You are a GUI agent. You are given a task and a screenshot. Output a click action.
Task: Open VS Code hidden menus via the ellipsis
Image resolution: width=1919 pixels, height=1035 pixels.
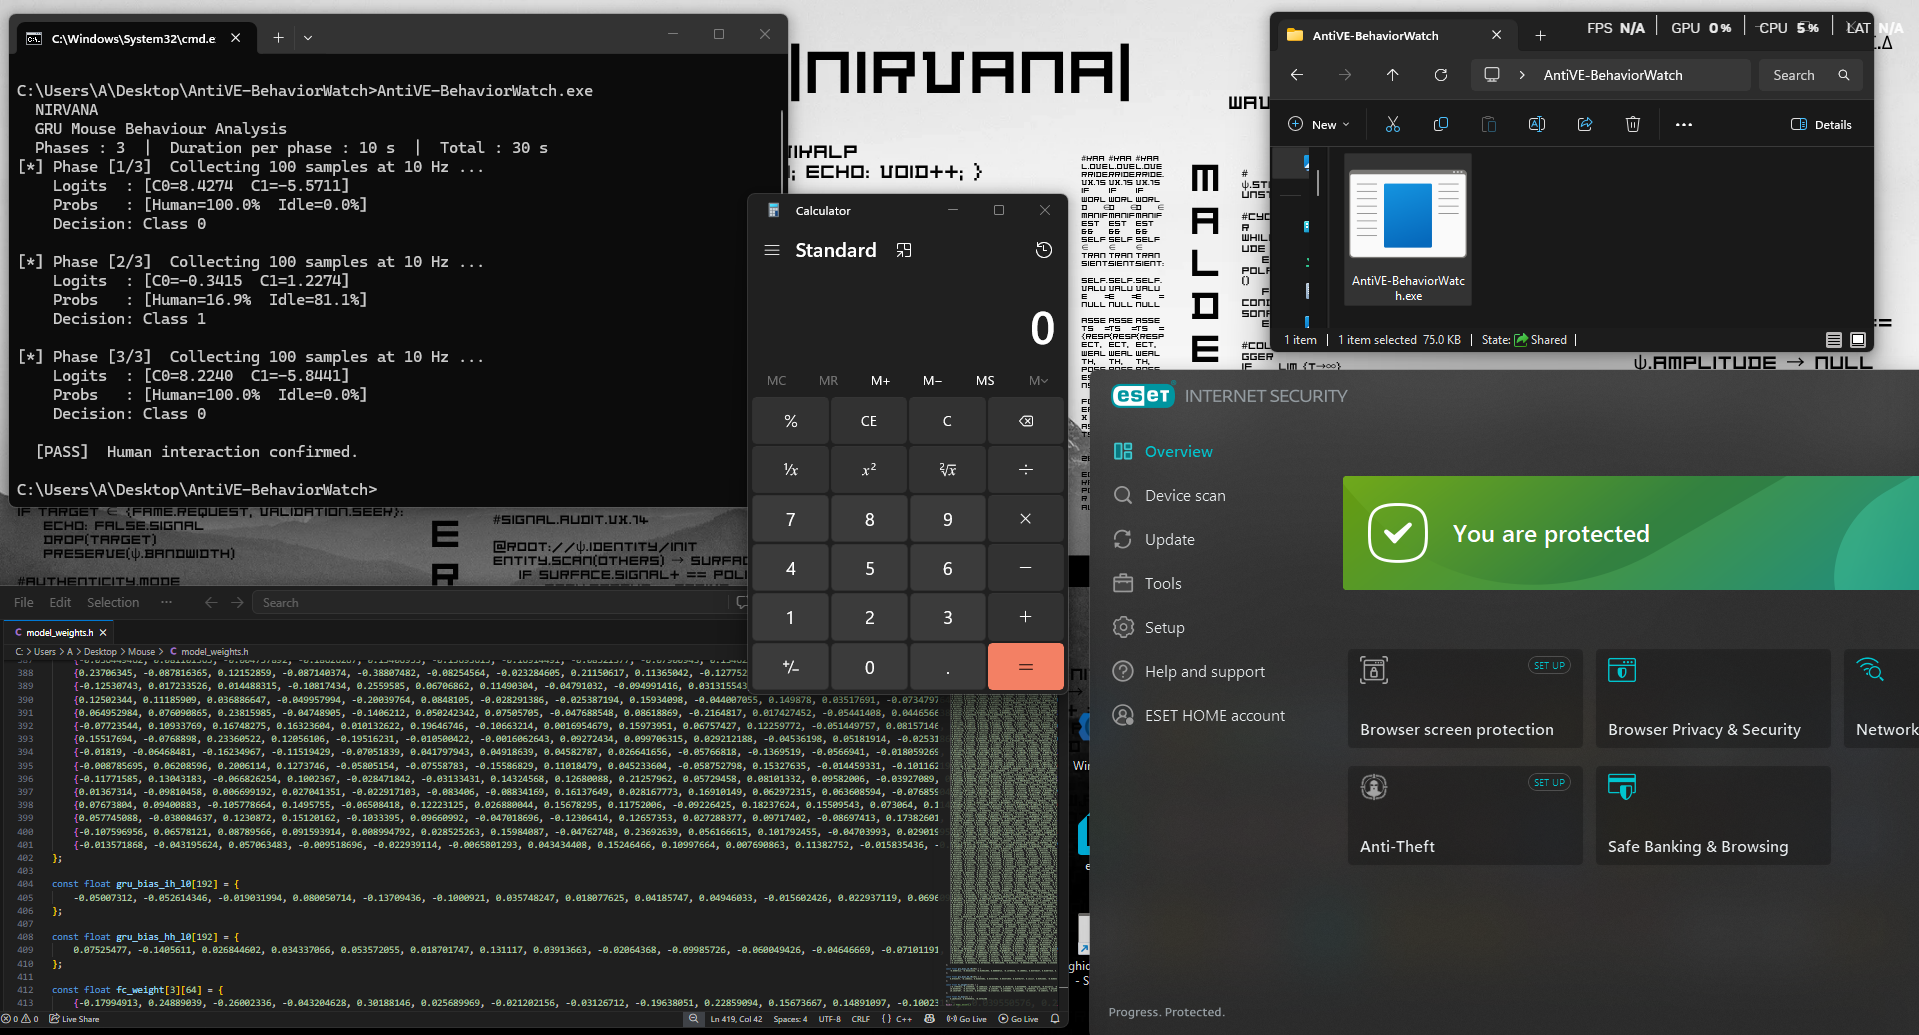click(166, 602)
